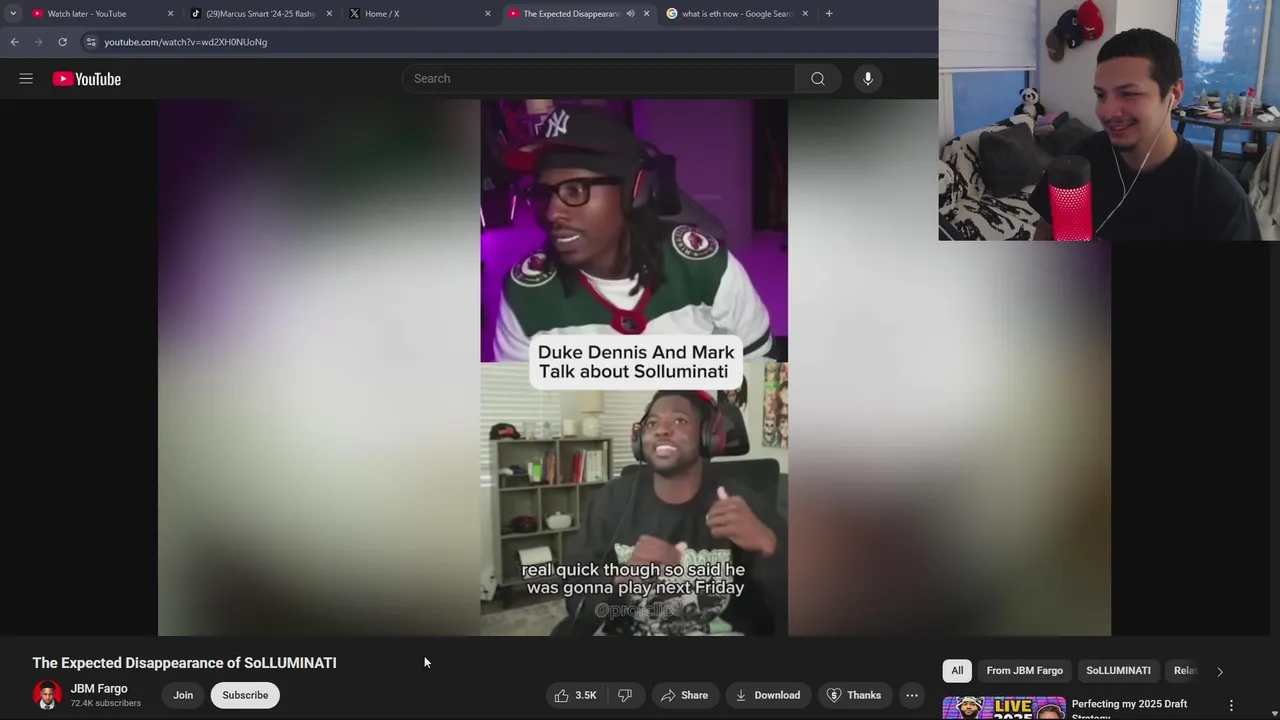Reload the page with the refresh icon

pyautogui.click(x=62, y=42)
